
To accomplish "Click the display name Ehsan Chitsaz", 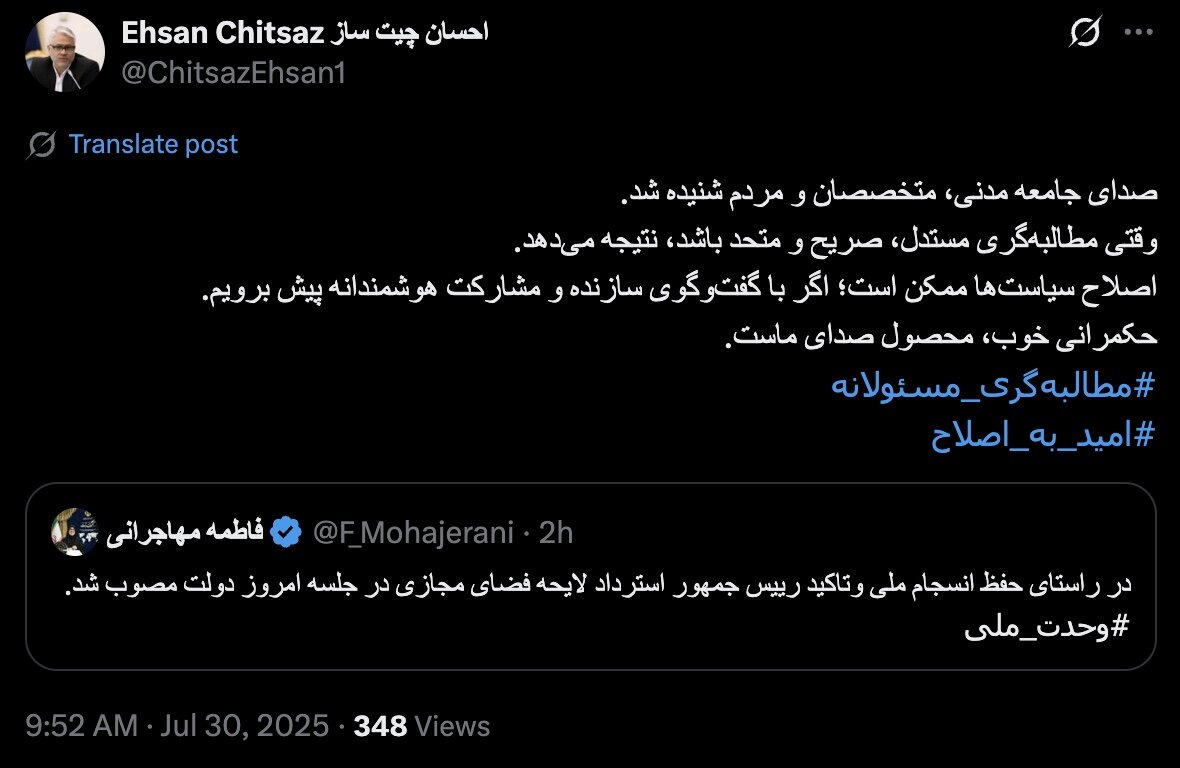I will (x=222, y=30).
